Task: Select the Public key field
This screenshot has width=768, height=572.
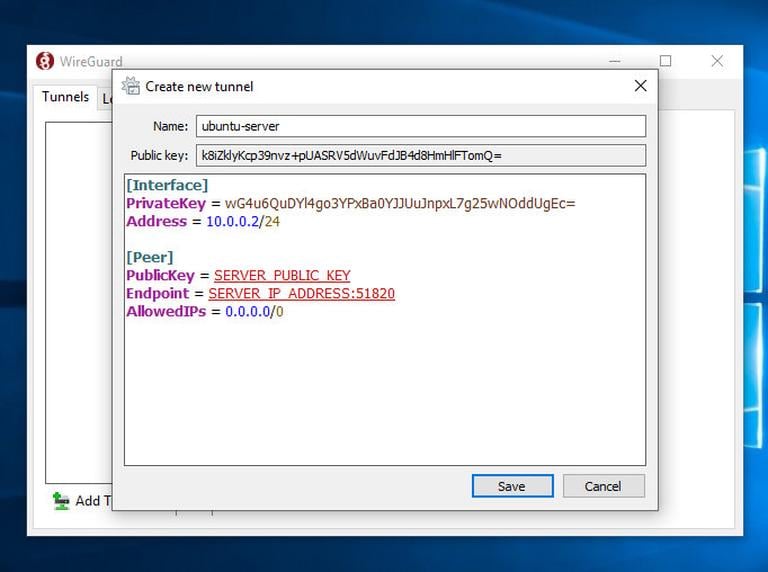Action: (x=421, y=155)
